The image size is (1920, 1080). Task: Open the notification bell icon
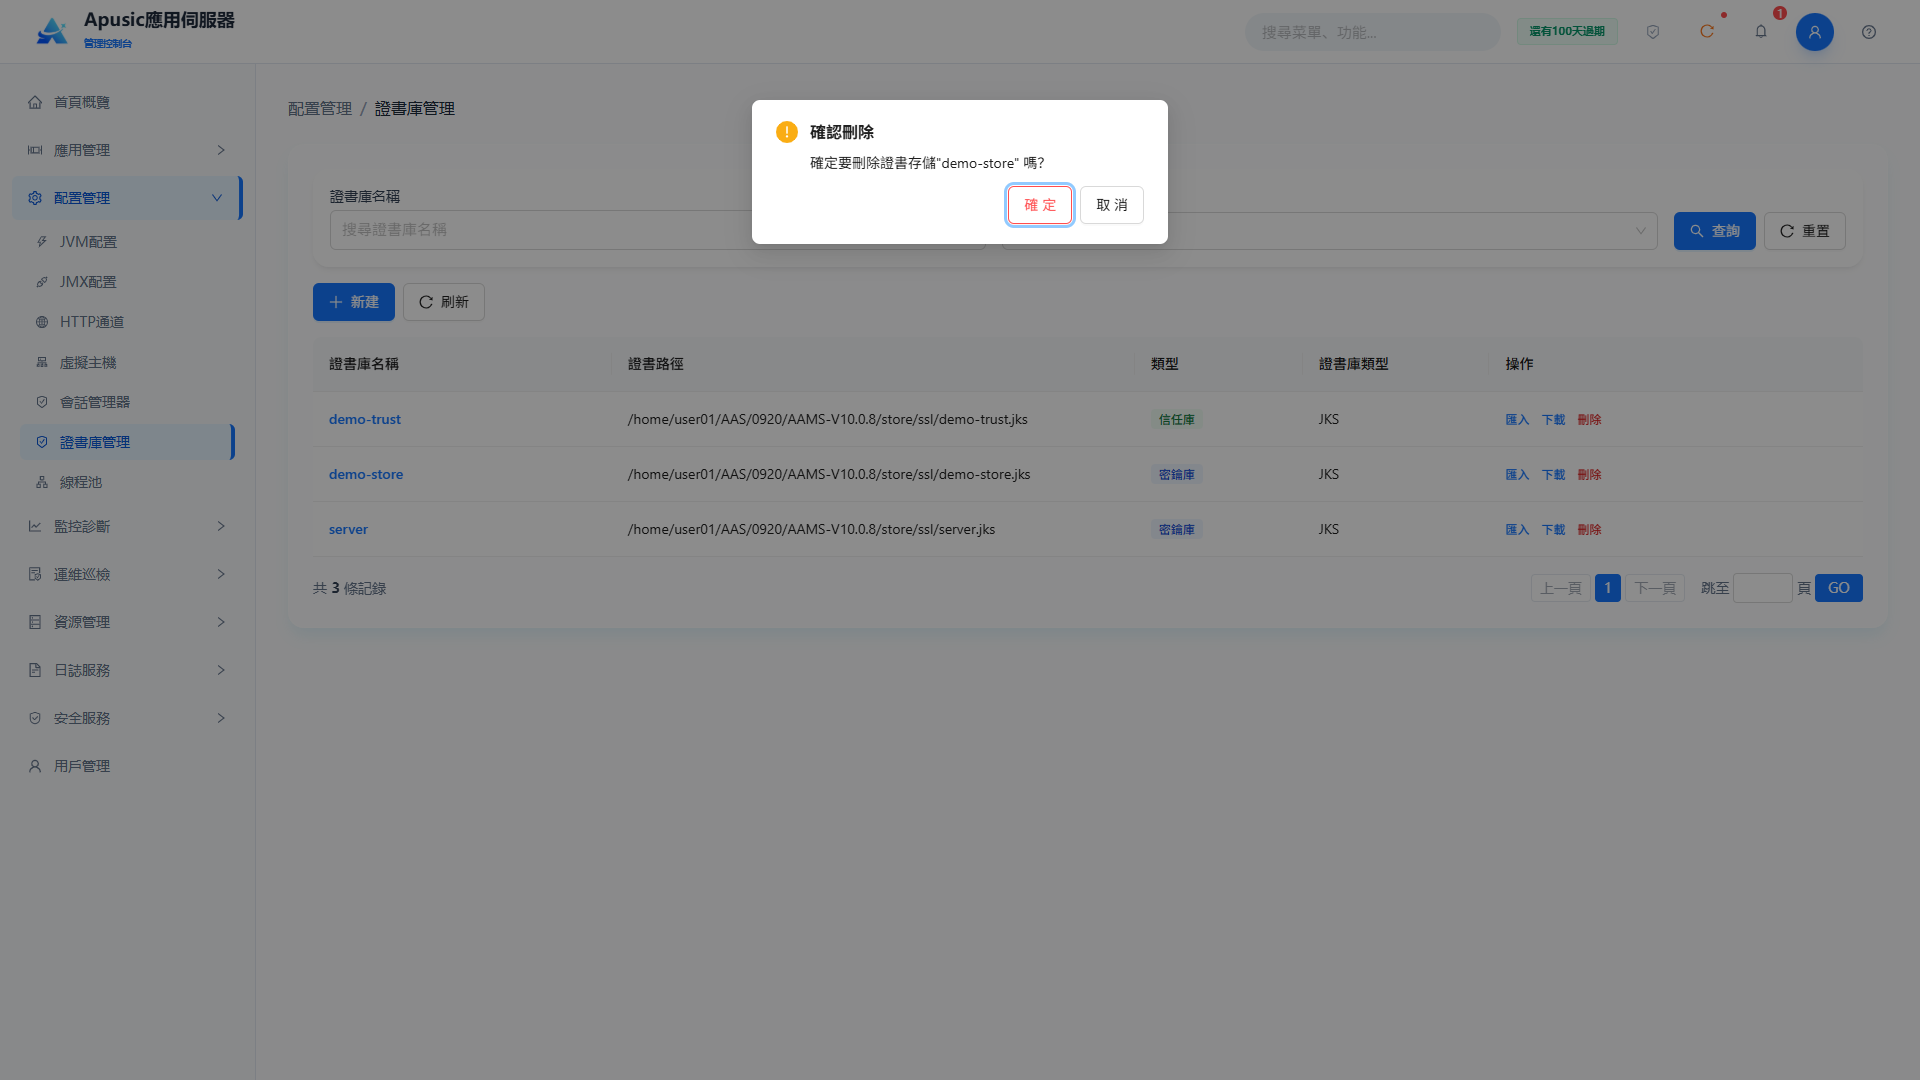click(x=1761, y=32)
